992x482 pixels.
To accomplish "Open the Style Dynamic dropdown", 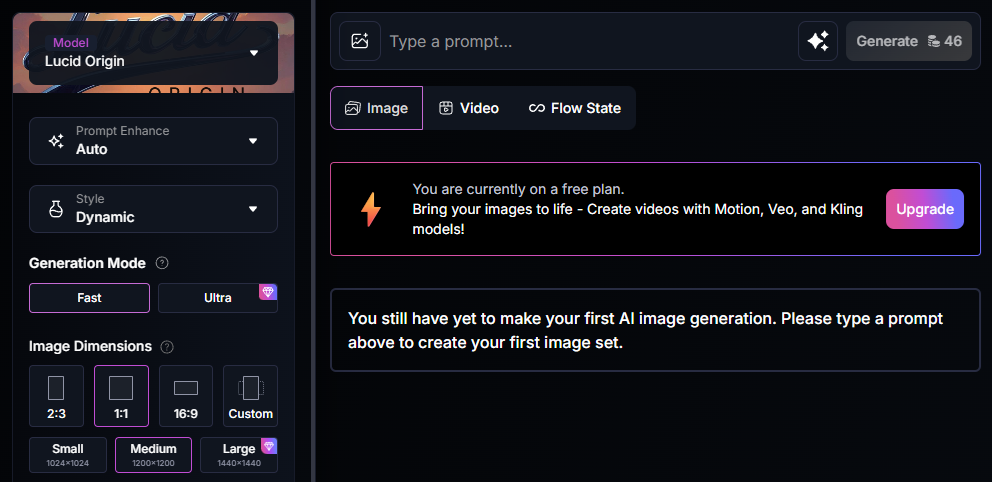I will pos(153,209).
